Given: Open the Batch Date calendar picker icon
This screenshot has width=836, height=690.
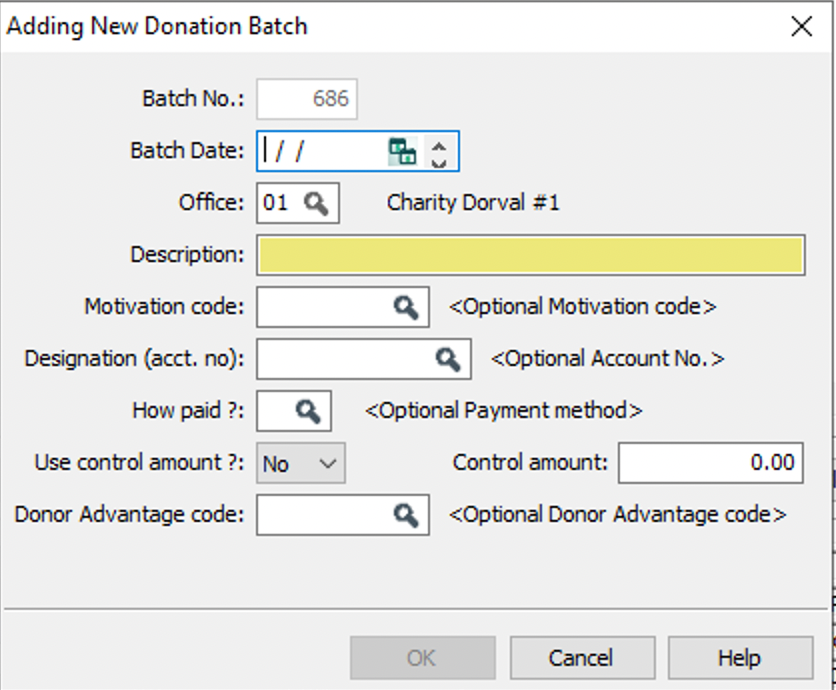Looking at the screenshot, I should 402,151.
